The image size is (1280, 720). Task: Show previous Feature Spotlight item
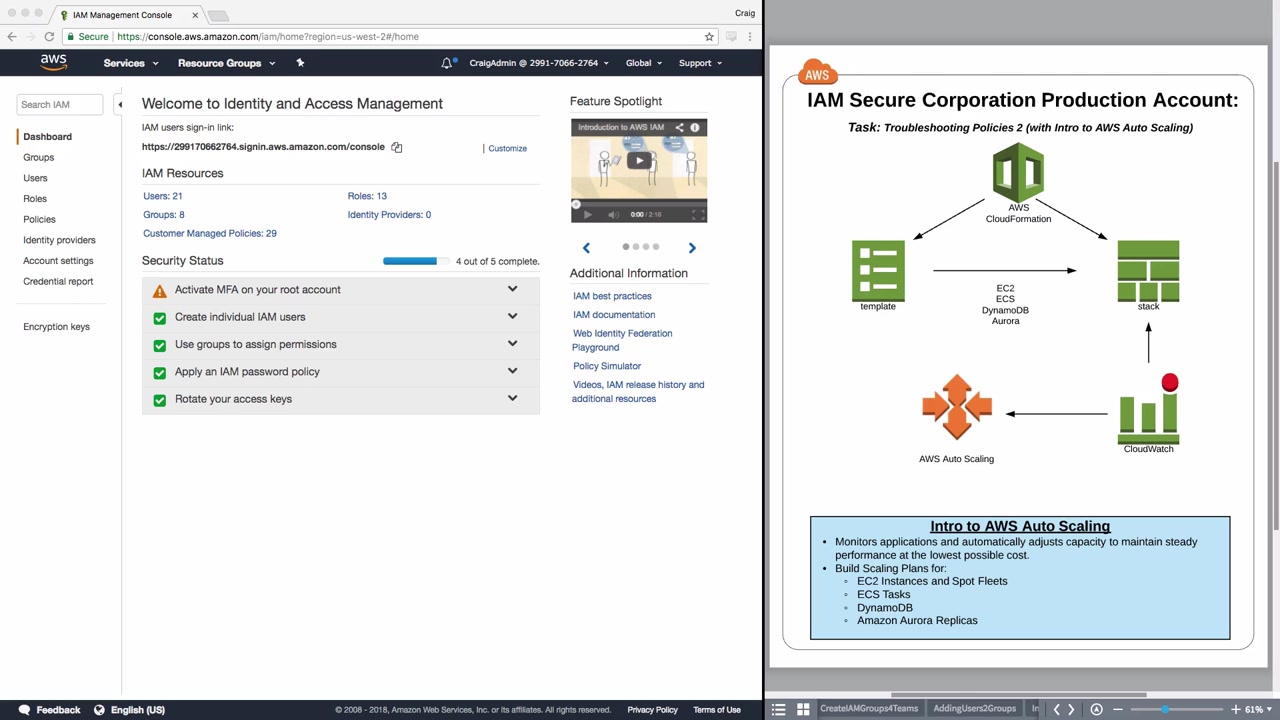[x=586, y=248]
